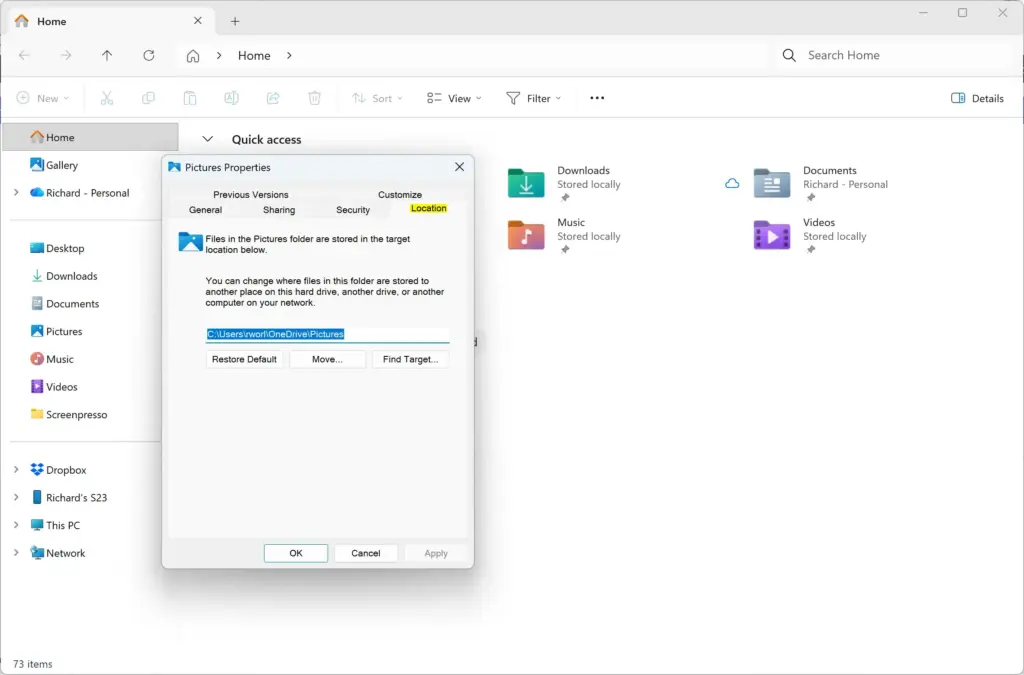
Task: Click the Refresh icon in navigation bar
Action: pyautogui.click(x=149, y=55)
